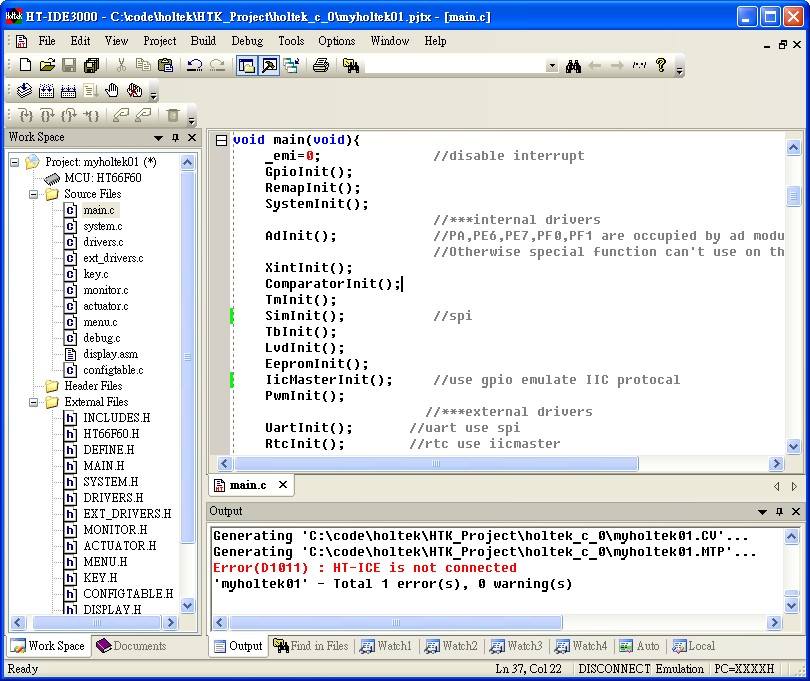Screen dimensions: 810x681
Task: Select display.asm in the project tree
Action: 111,354
